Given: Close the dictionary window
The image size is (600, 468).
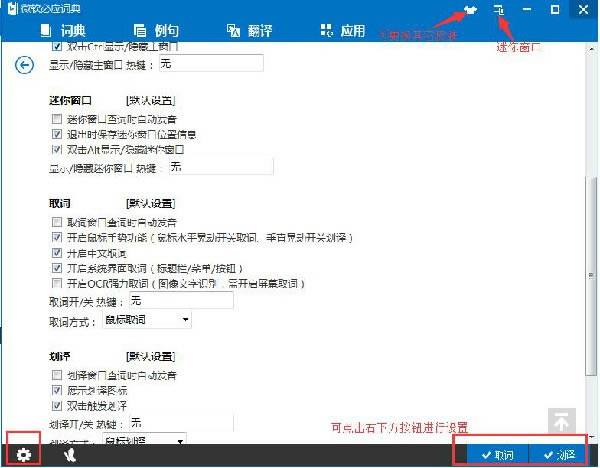Looking at the screenshot, I should point(583,9).
